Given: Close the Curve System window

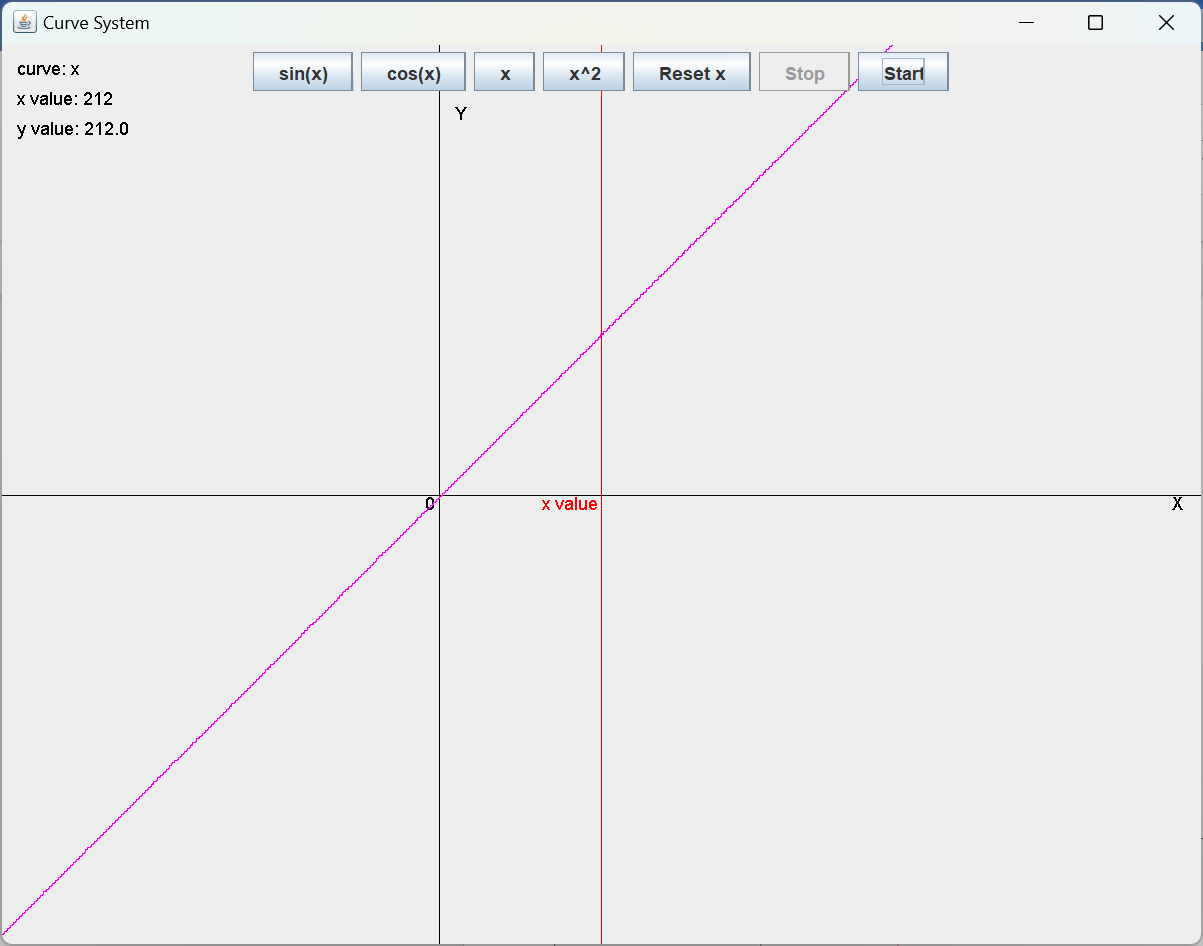Looking at the screenshot, I should click(1166, 22).
